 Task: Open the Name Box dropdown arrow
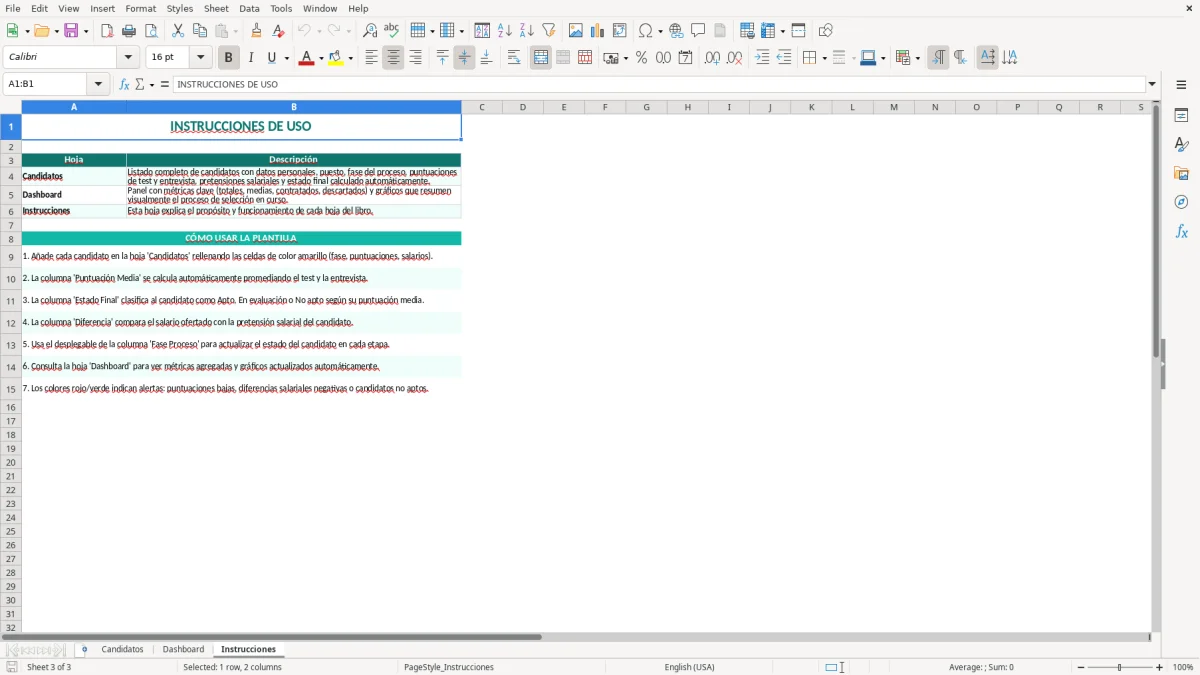[x=98, y=84]
